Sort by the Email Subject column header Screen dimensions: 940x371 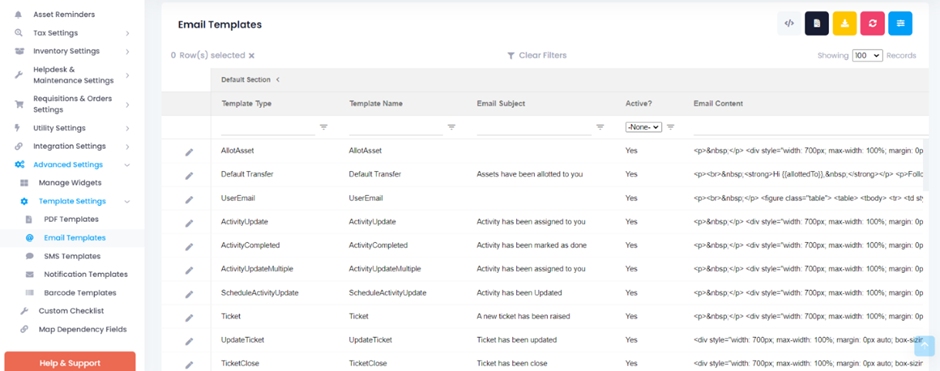(501, 104)
